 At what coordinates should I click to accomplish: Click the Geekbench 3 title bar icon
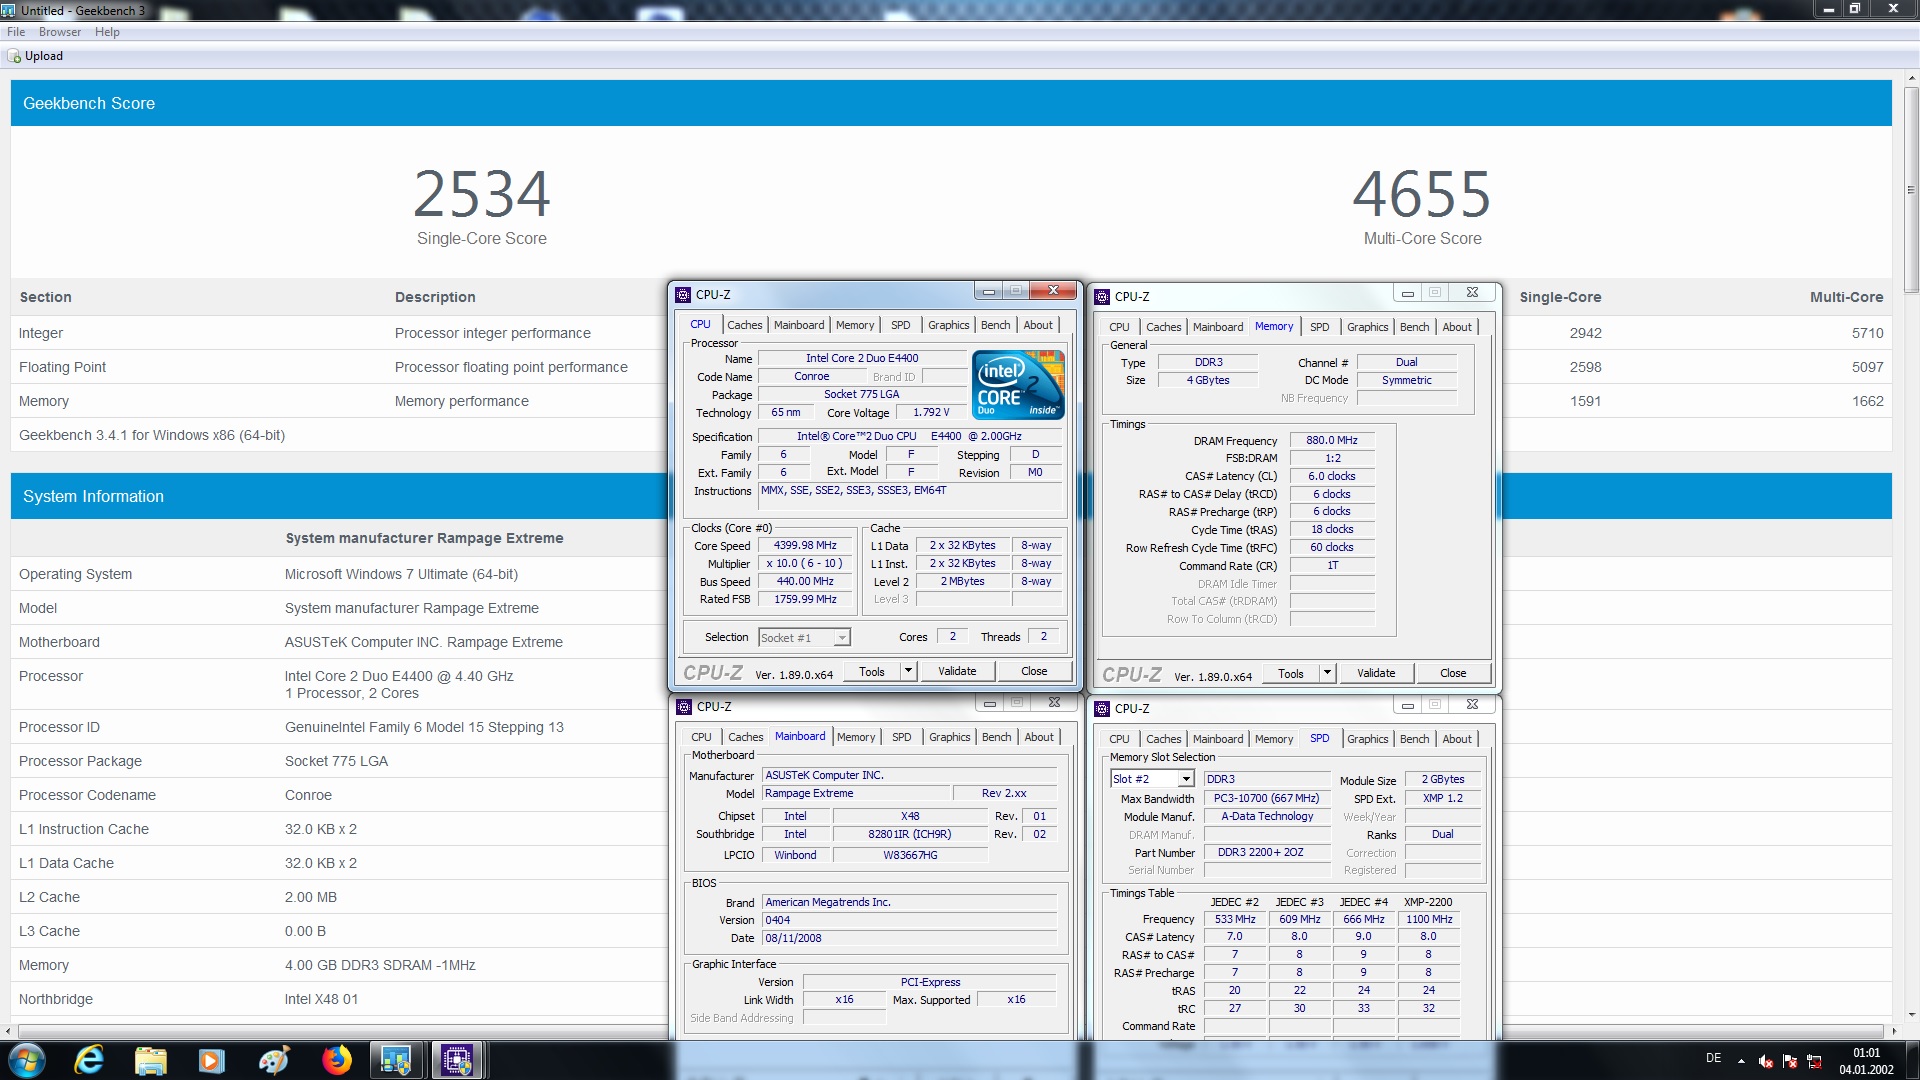click(9, 10)
